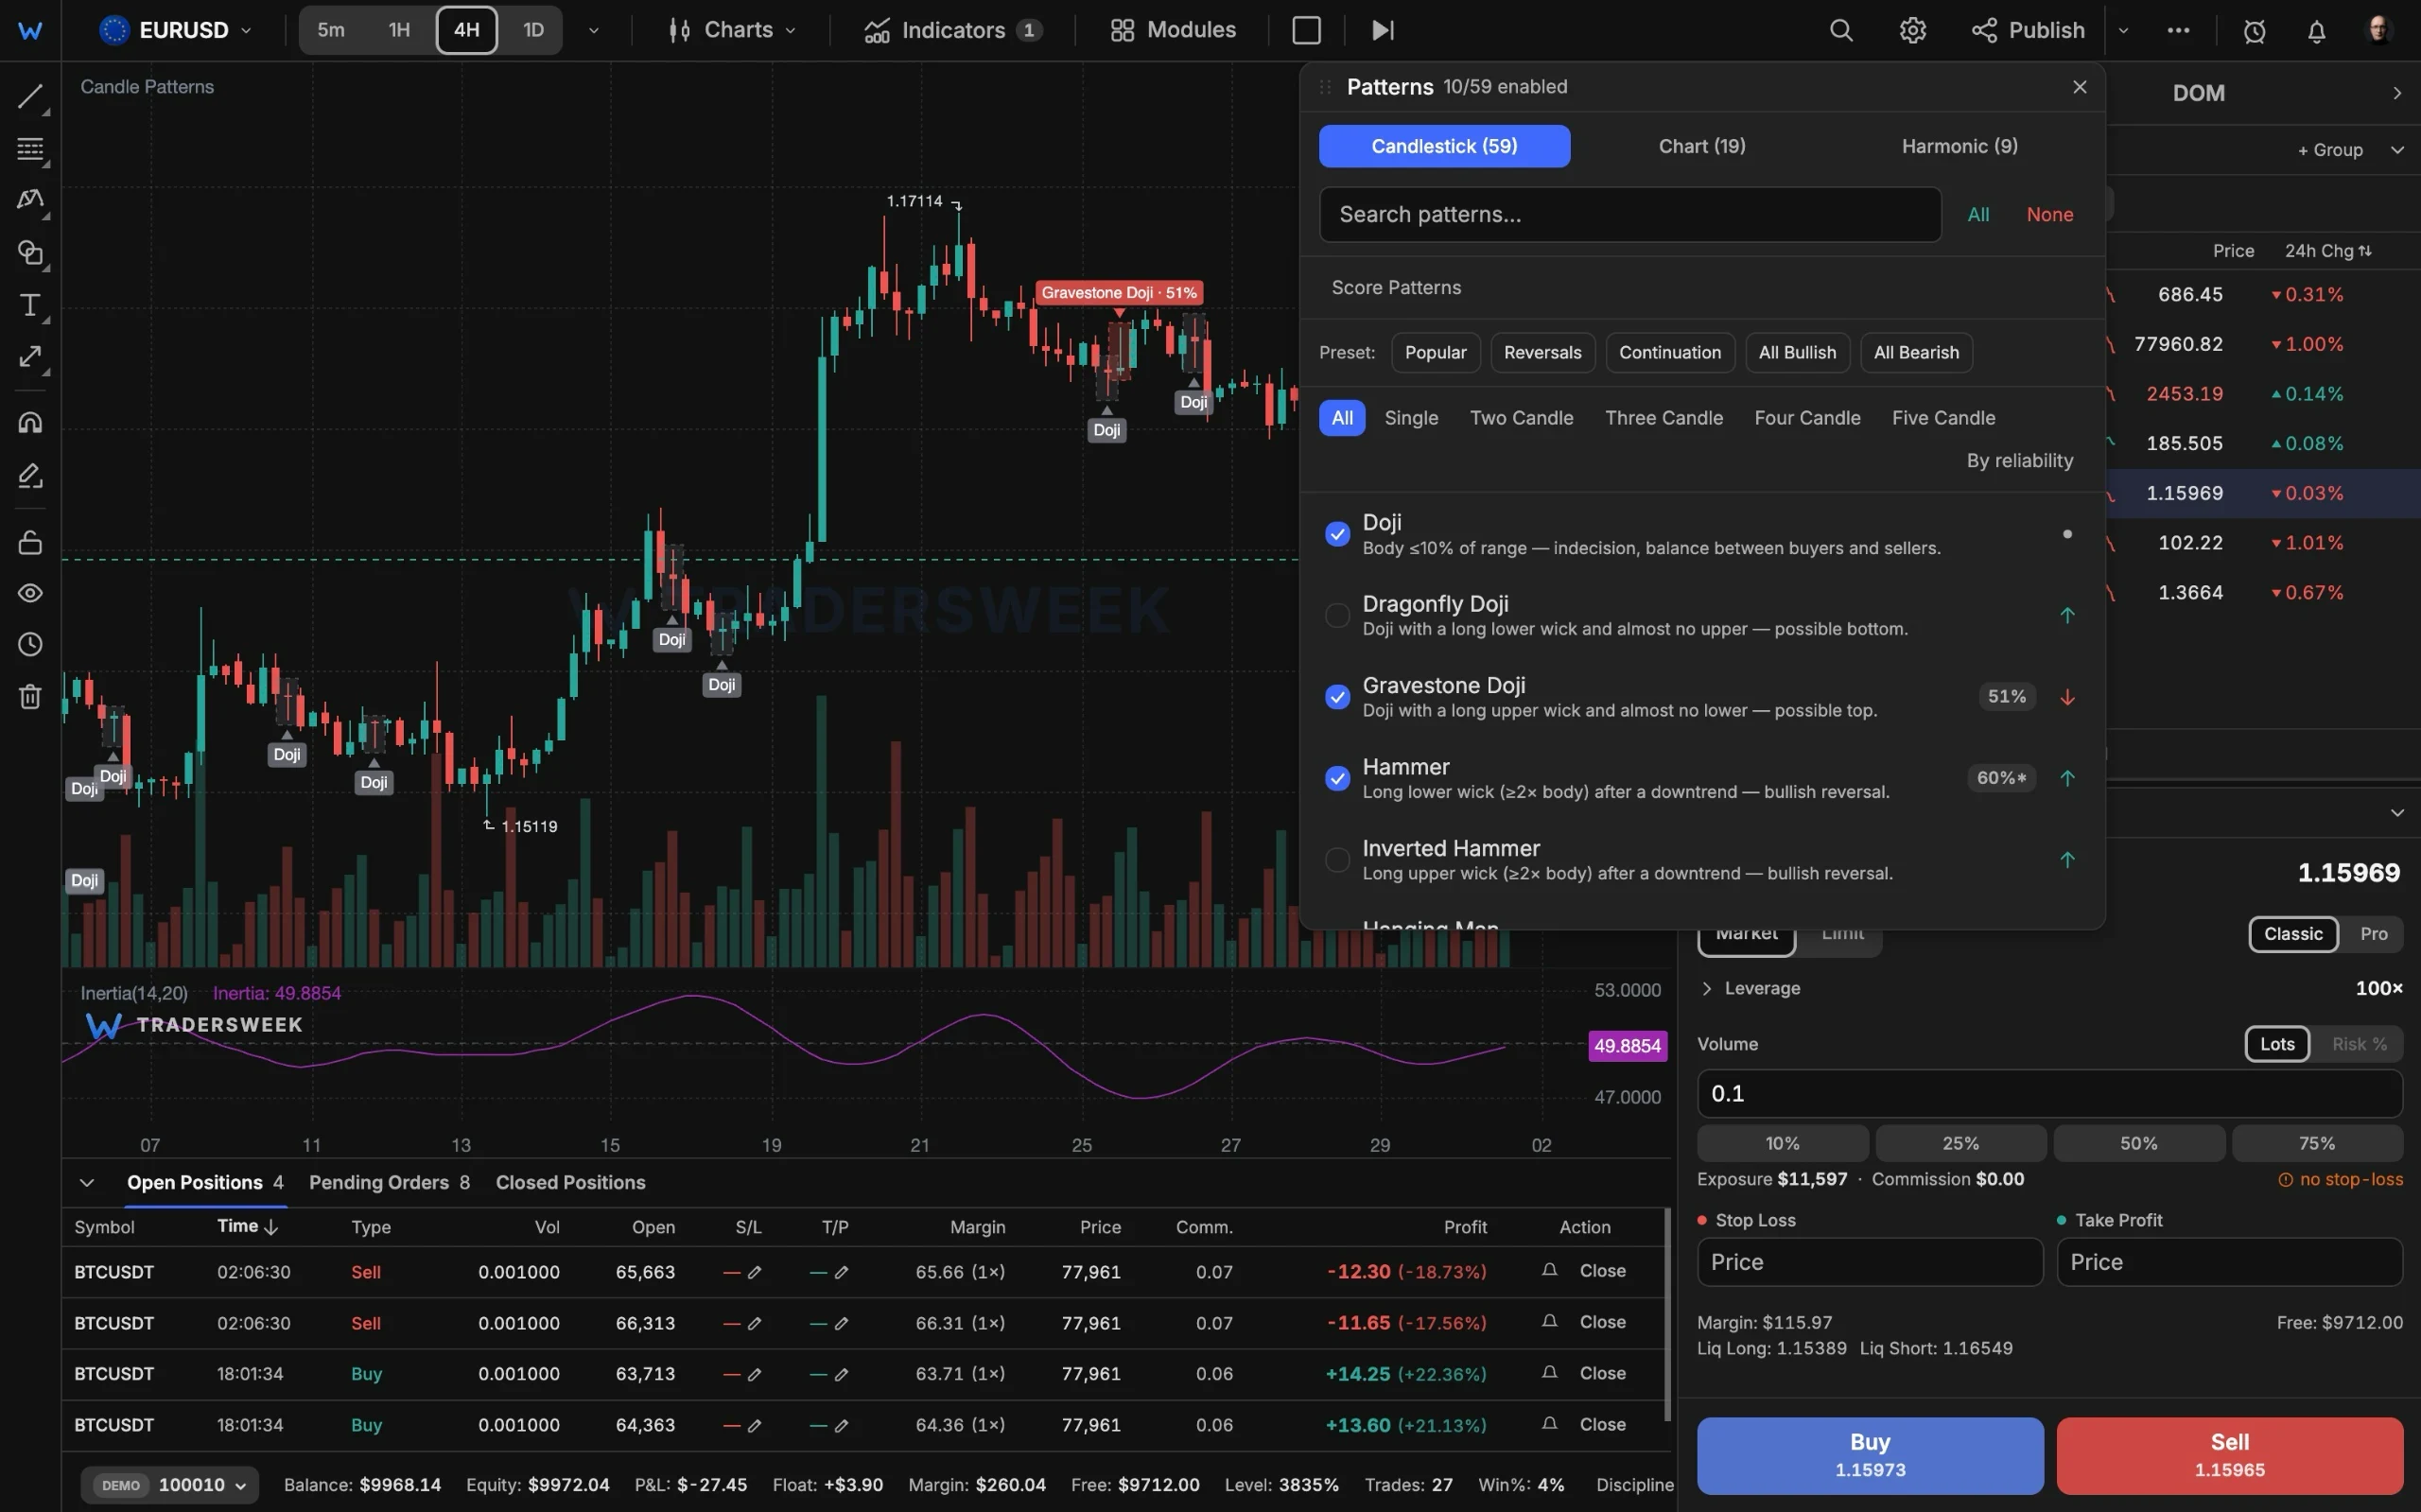Click the Sell 1.15965 button
This screenshot has height=1512, width=2421.
pos(2229,1456)
